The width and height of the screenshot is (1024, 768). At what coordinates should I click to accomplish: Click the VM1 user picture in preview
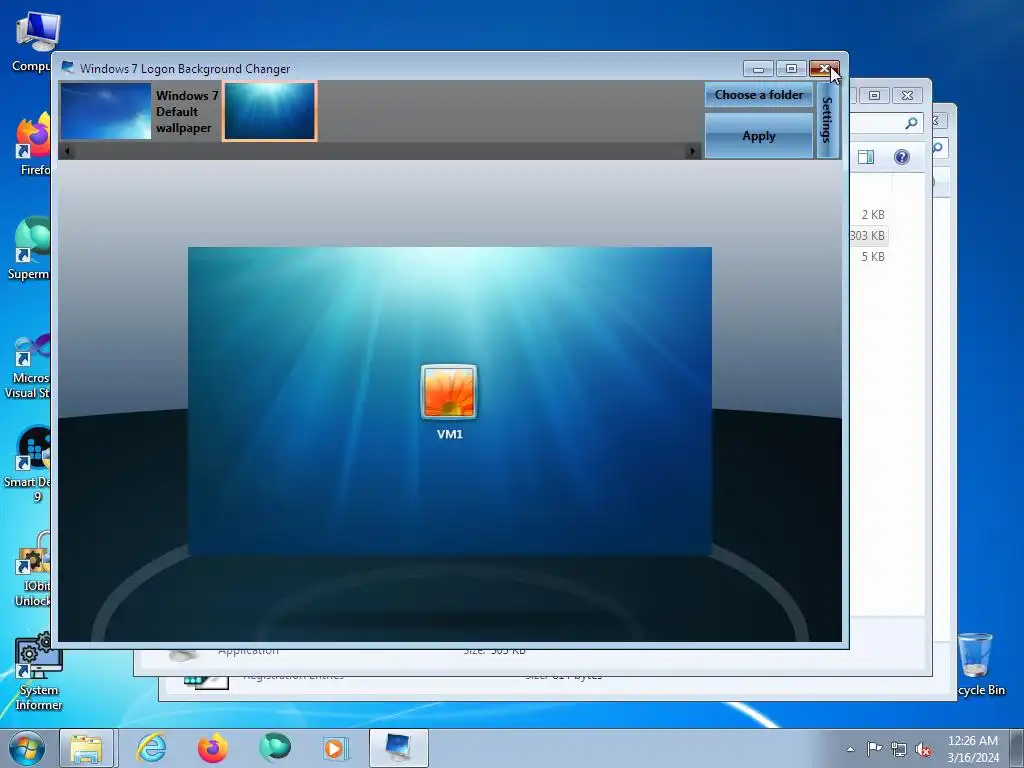[x=449, y=392]
